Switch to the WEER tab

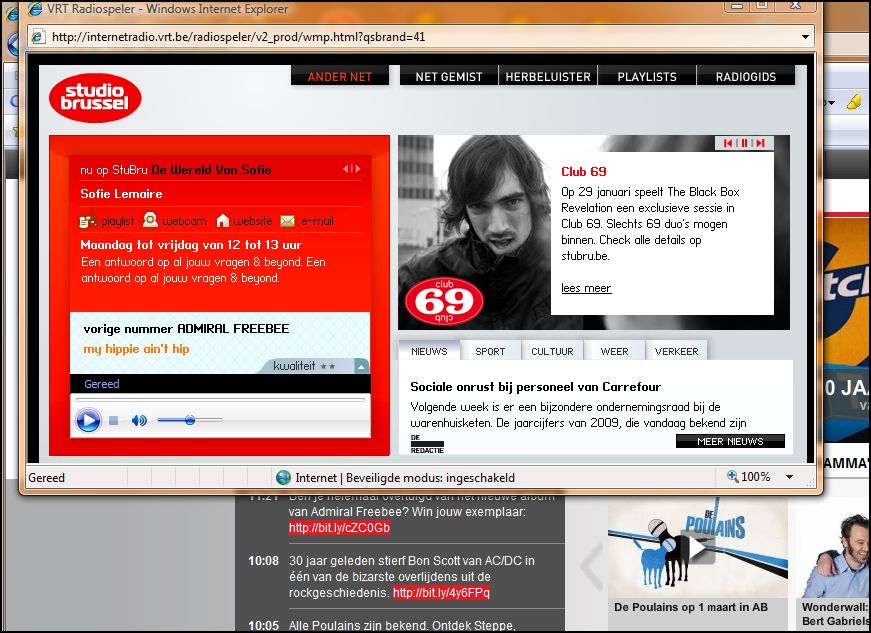coord(614,351)
